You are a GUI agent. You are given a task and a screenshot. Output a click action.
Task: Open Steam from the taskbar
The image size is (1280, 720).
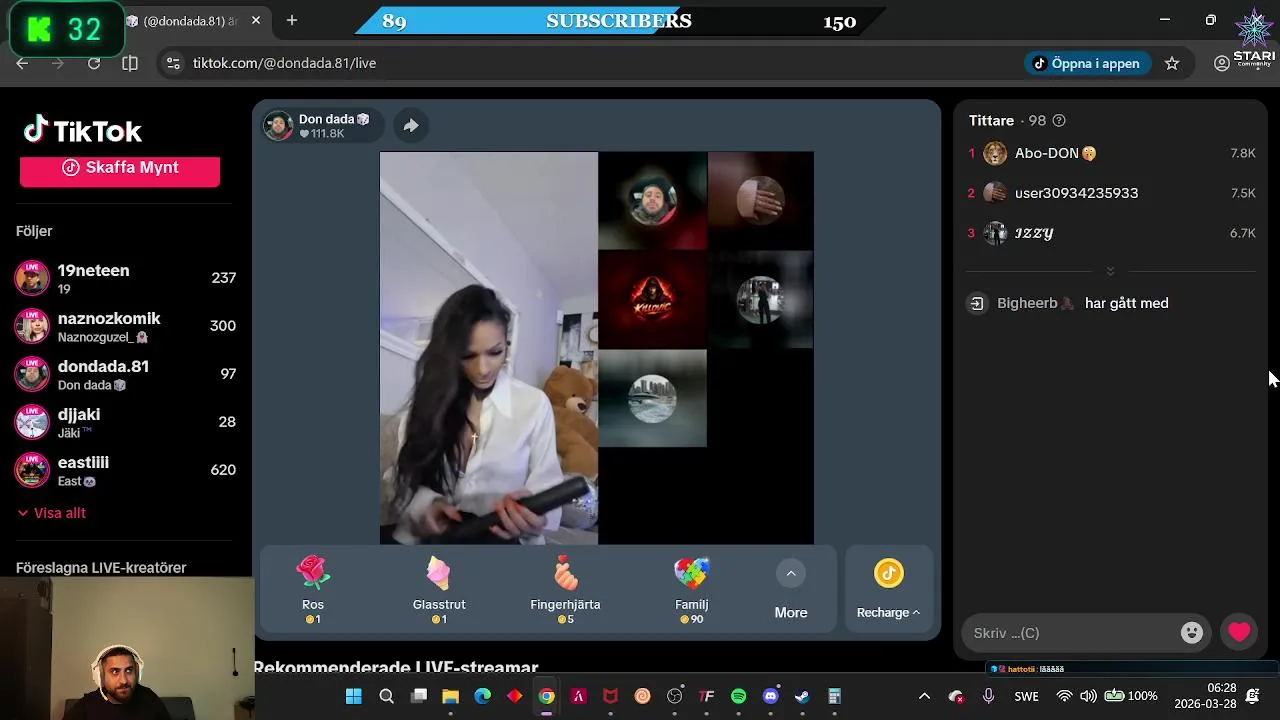pyautogui.click(x=802, y=696)
